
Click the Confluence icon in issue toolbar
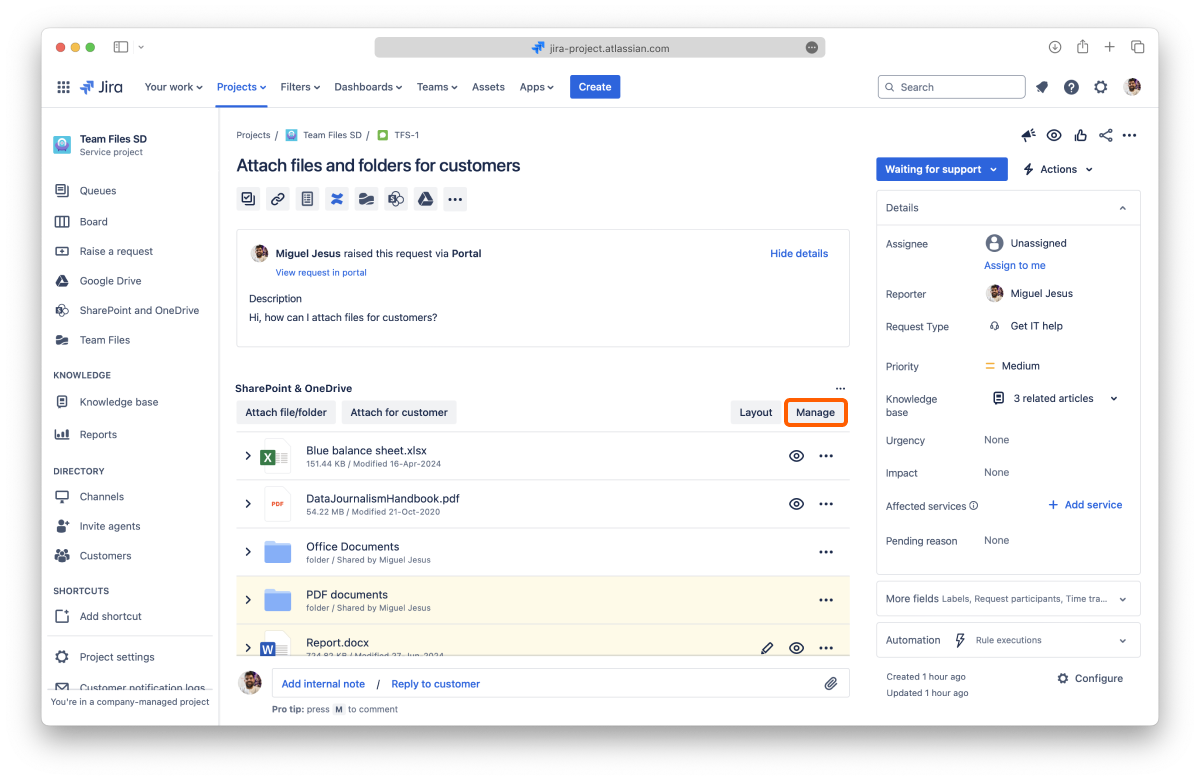pyautogui.click(x=337, y=199)
